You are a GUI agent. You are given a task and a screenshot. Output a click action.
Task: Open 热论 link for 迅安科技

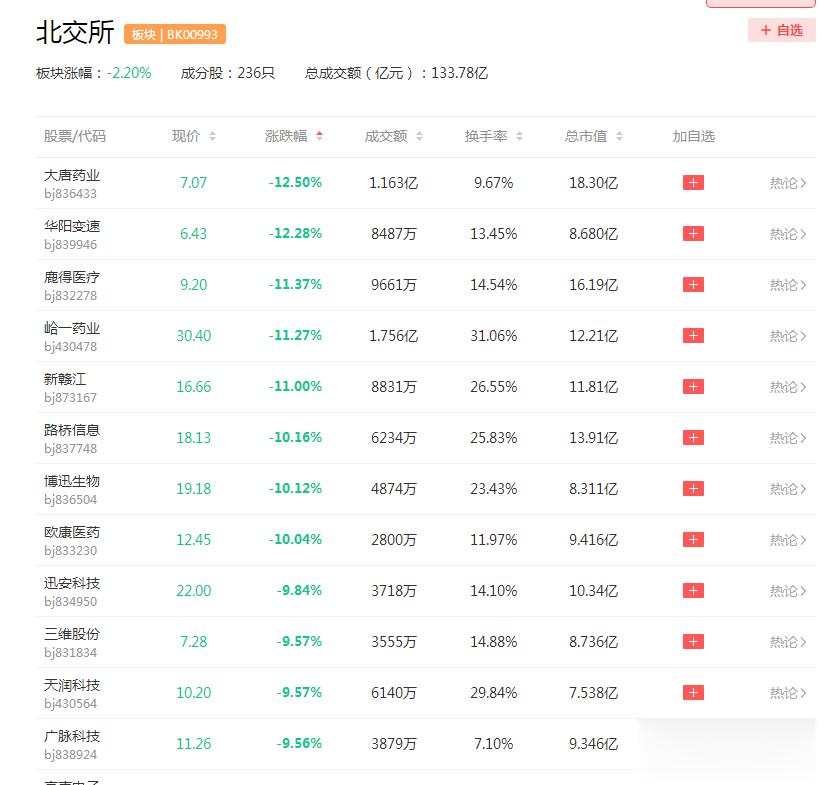click(x=788, y=591)
